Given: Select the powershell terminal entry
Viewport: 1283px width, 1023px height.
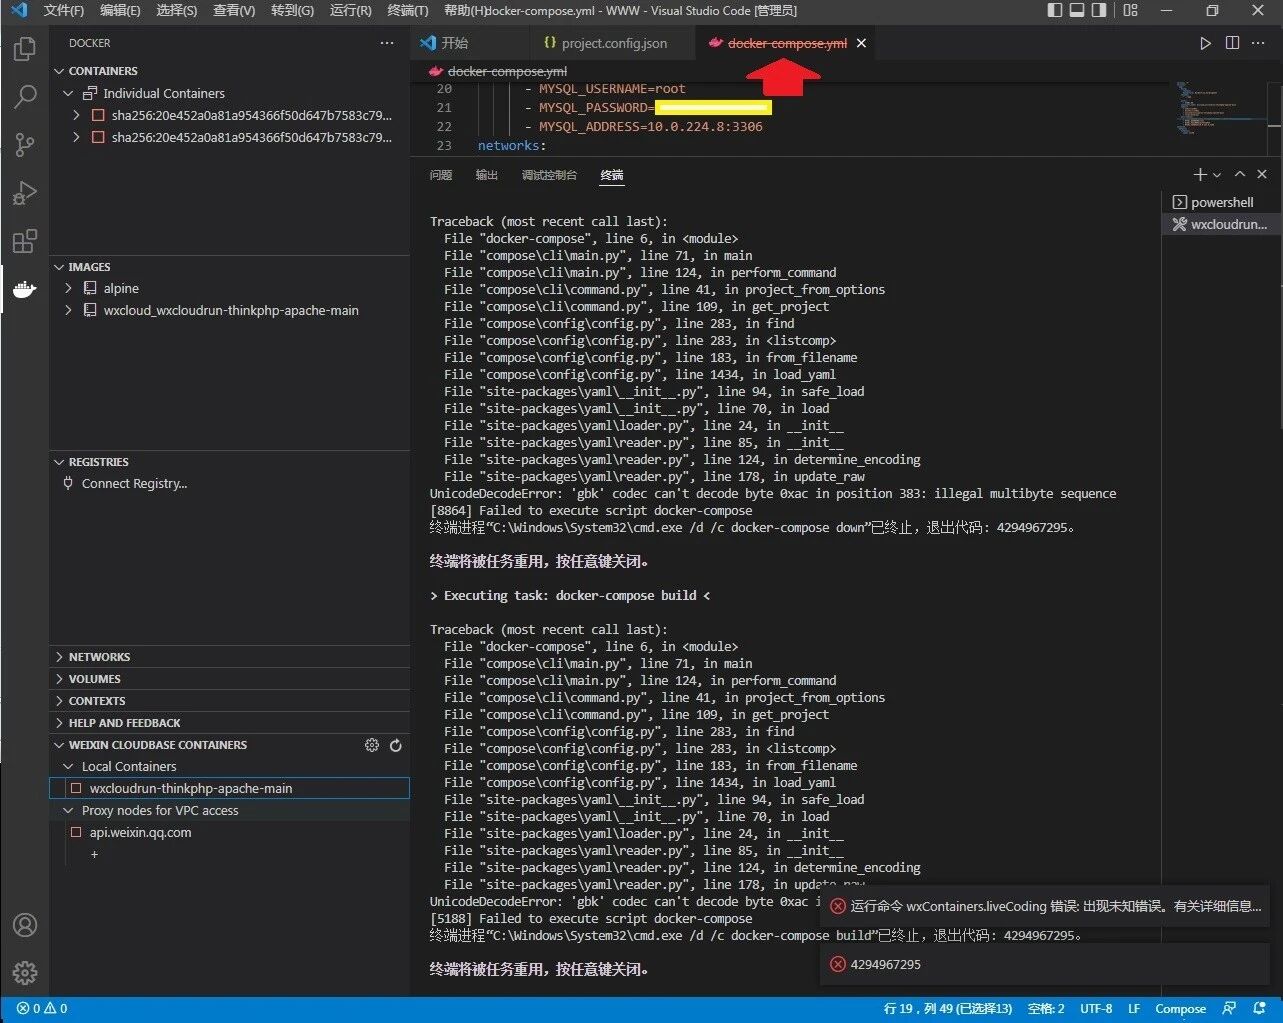Looking at the screenshot, I should (x=1220, y=202).
